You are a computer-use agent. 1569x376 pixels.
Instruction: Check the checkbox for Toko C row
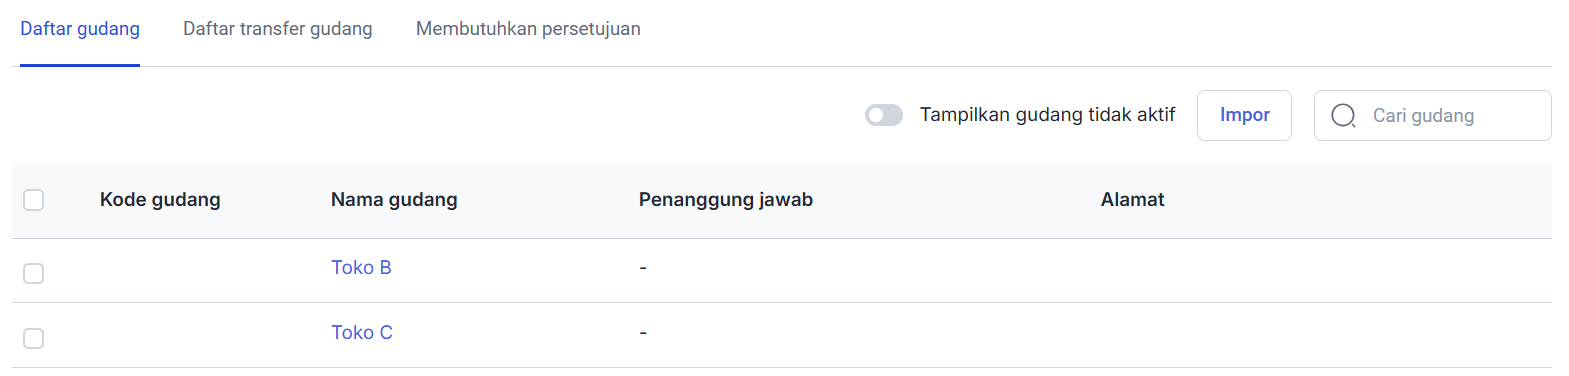(x=34, y=338)
